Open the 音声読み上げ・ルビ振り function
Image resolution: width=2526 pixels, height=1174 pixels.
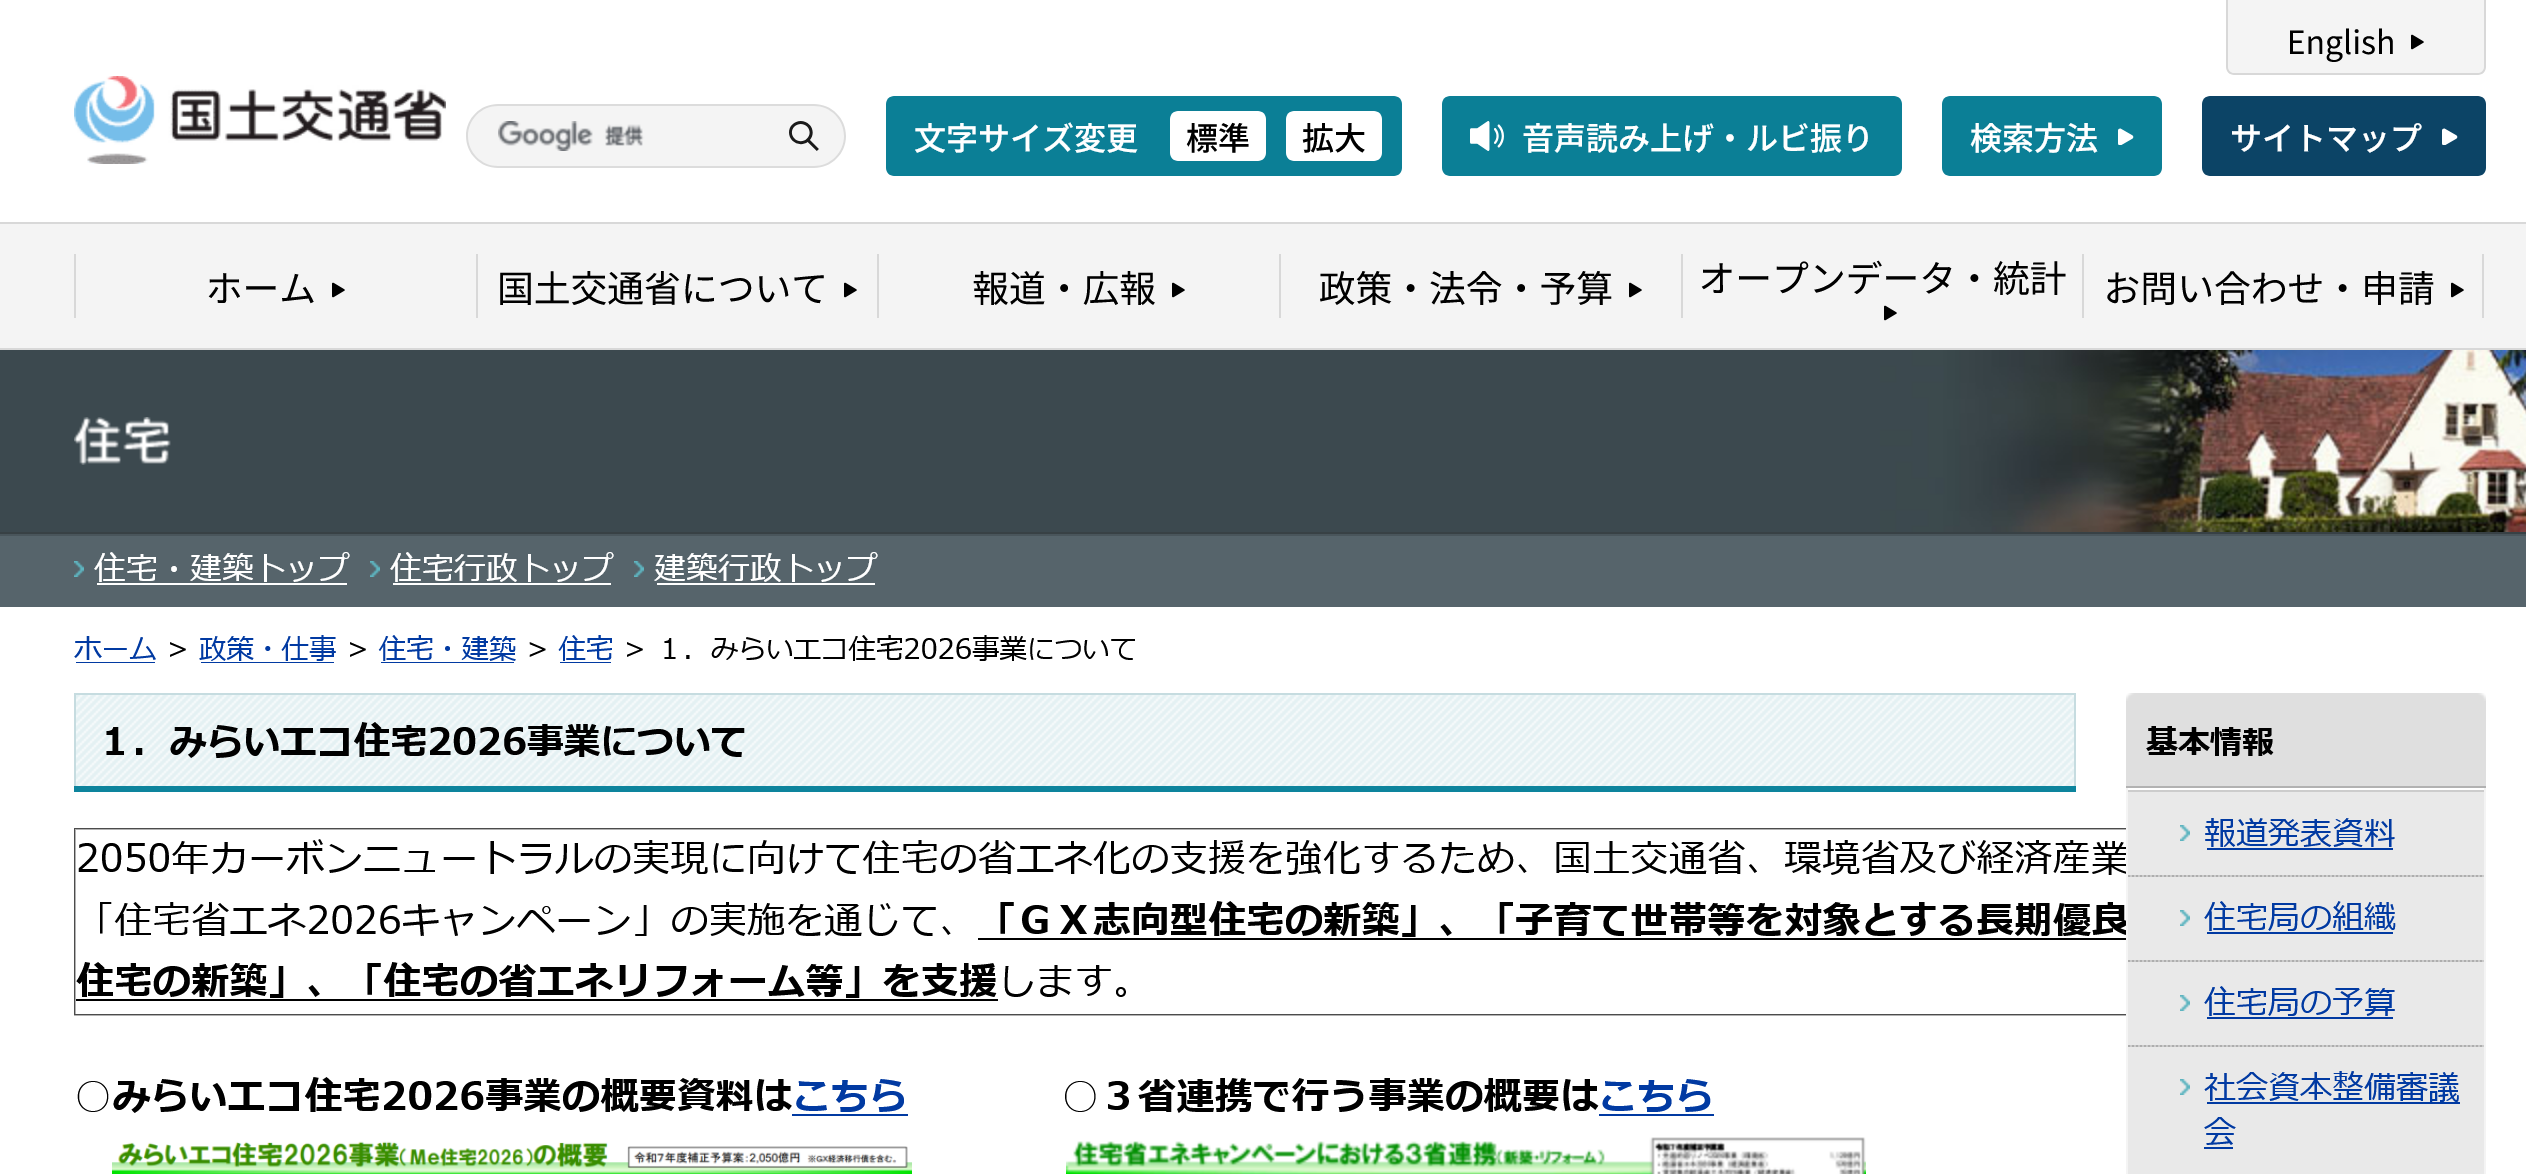[x=1696, y=137]
